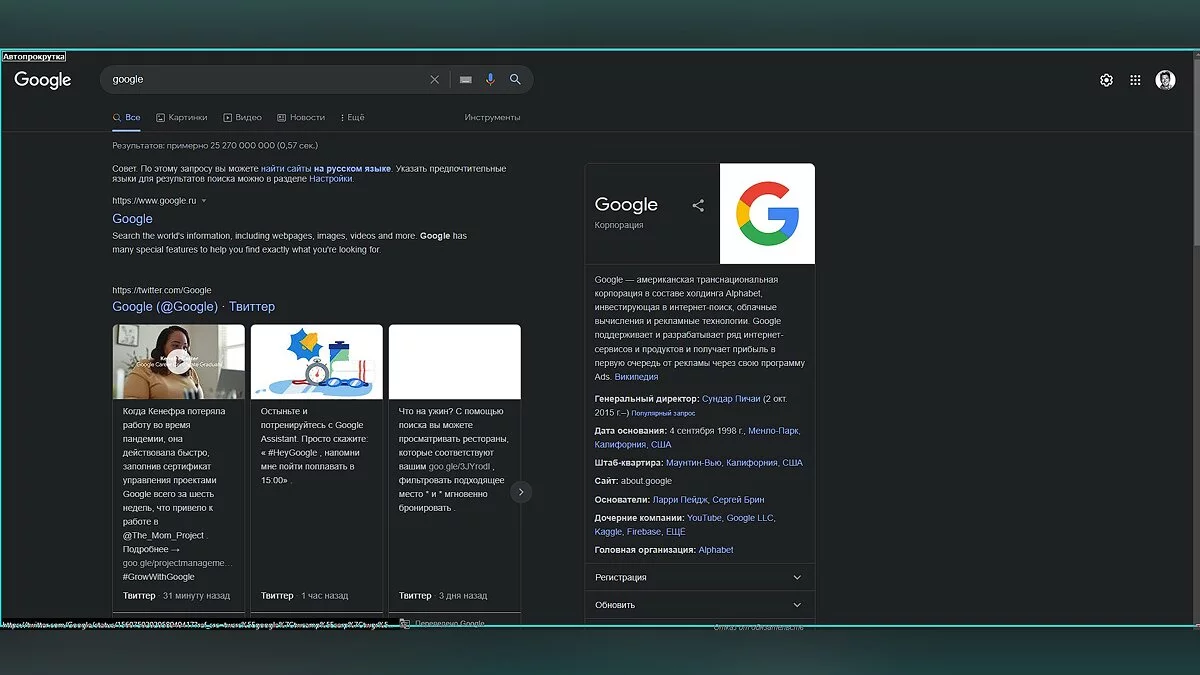Open YouTube subsidiary link

tap(704, 518)
